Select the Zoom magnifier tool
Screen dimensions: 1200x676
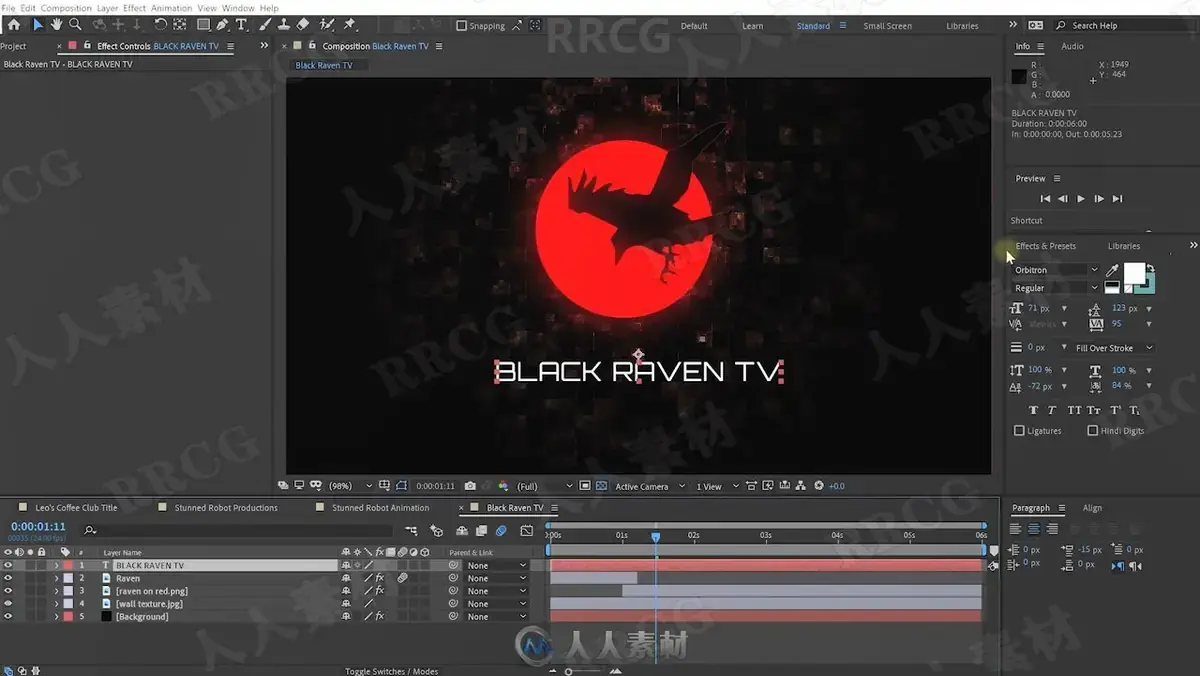pyautogui.click(x=75, y=24)
